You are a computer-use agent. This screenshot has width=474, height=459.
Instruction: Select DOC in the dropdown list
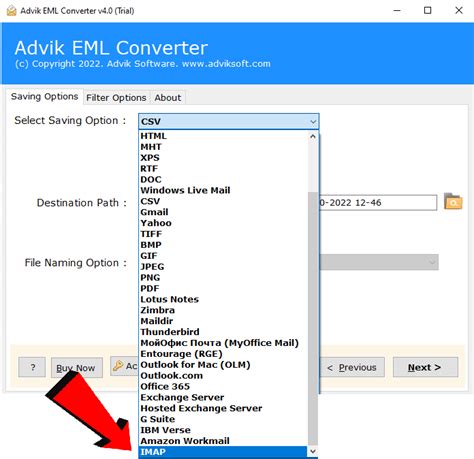pyautogui.click(x=223, y=179)
